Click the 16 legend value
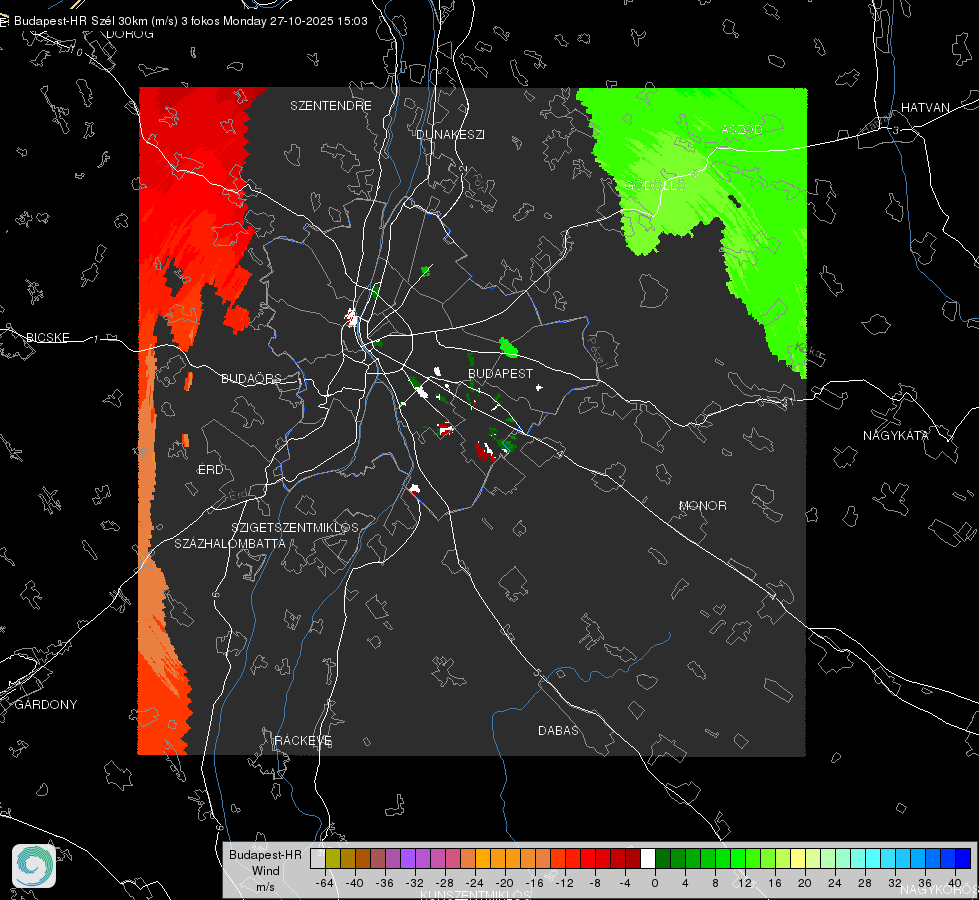 pos(775,883)
